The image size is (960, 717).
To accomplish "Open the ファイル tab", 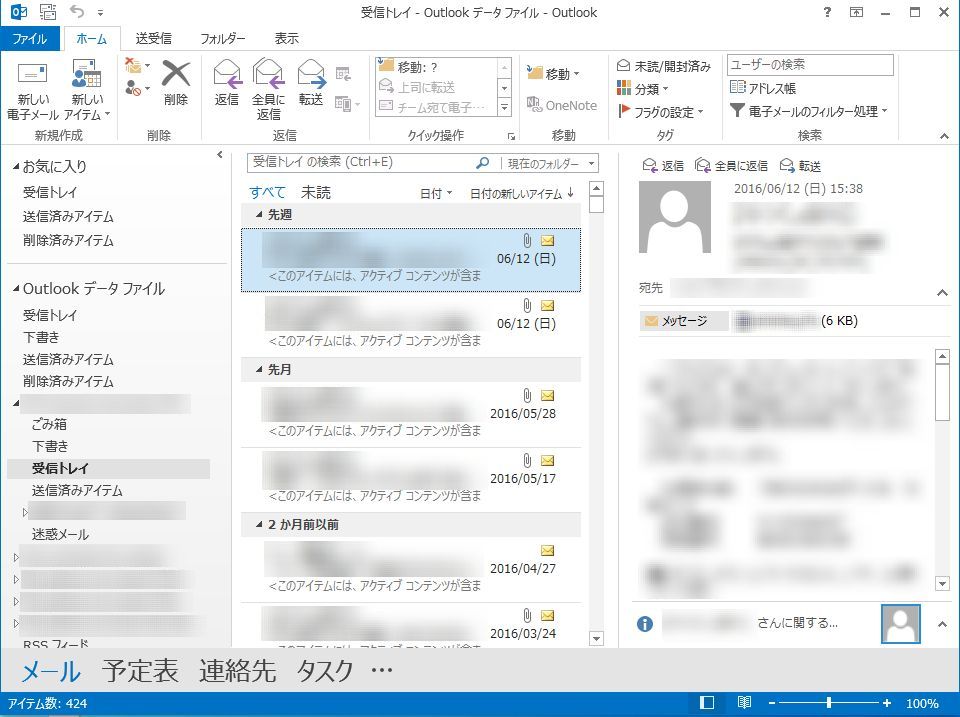I will point(29,39).
